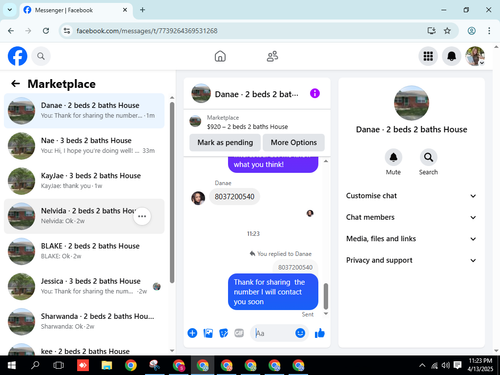Click the 8037200540 message from Danae
Screen dimensions: 500x375
[234, 197]
